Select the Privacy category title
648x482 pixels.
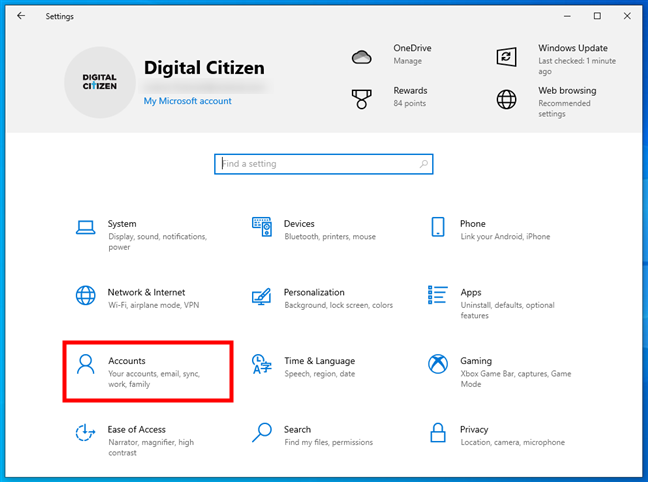474,430
